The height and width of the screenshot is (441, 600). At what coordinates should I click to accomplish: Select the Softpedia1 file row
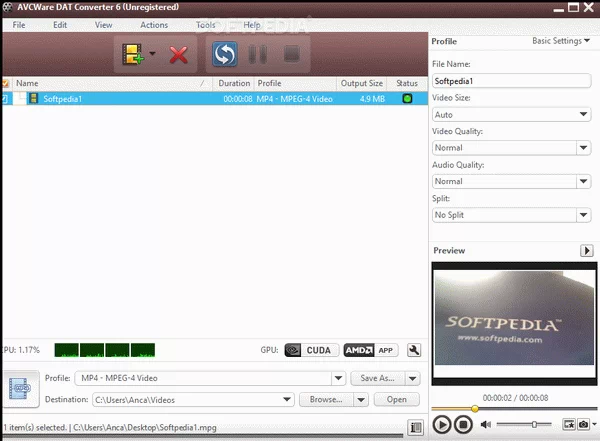[x=215, y=99]
